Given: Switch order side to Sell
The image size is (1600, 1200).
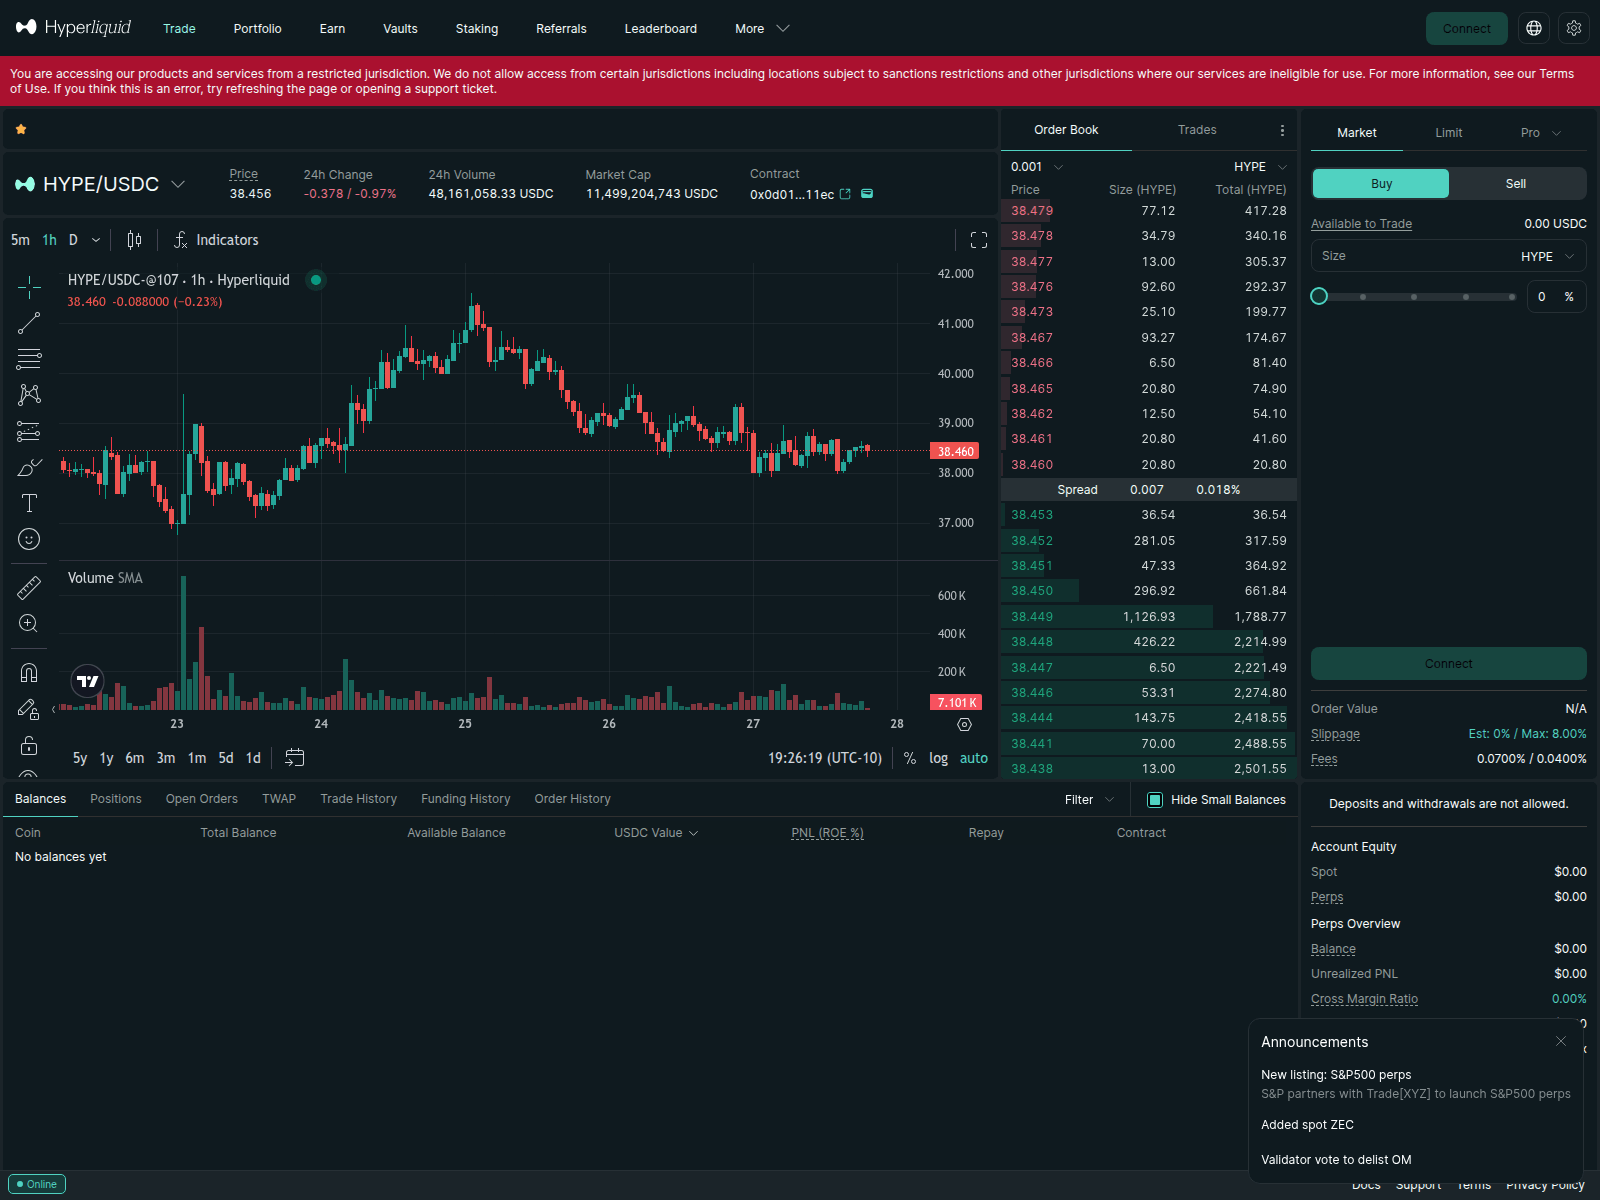Looking at the screenshot, I should (x=1516, y=184).
